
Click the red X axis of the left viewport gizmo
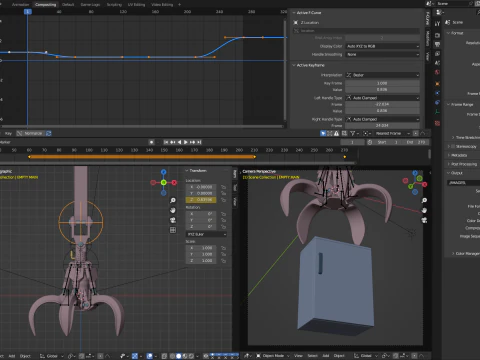(x=174, y=182)
